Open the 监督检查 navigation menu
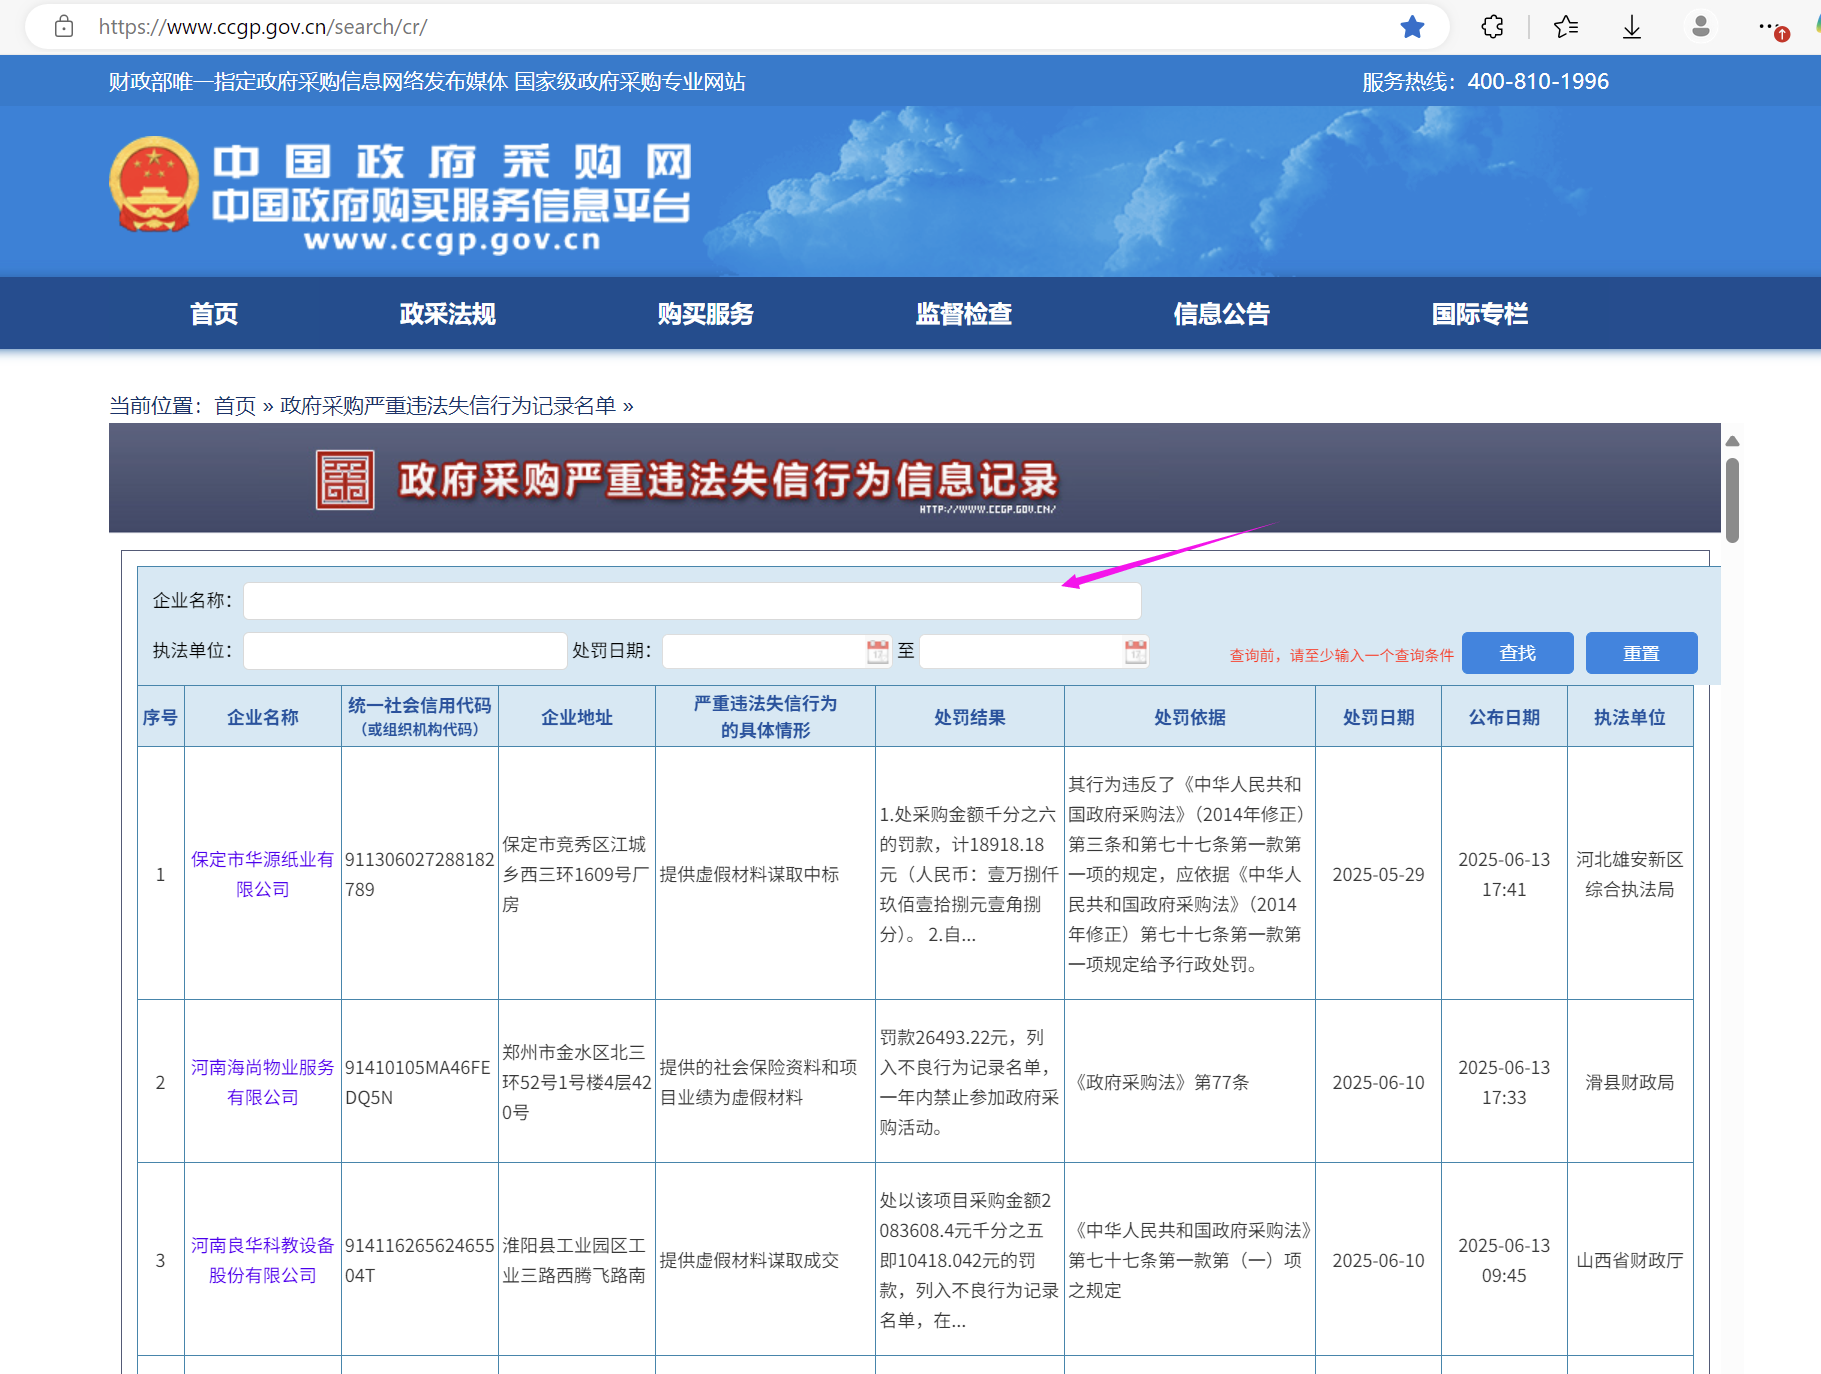Image resolution: width=1821 pixels, height=1374 pixels. pos(963,314)
